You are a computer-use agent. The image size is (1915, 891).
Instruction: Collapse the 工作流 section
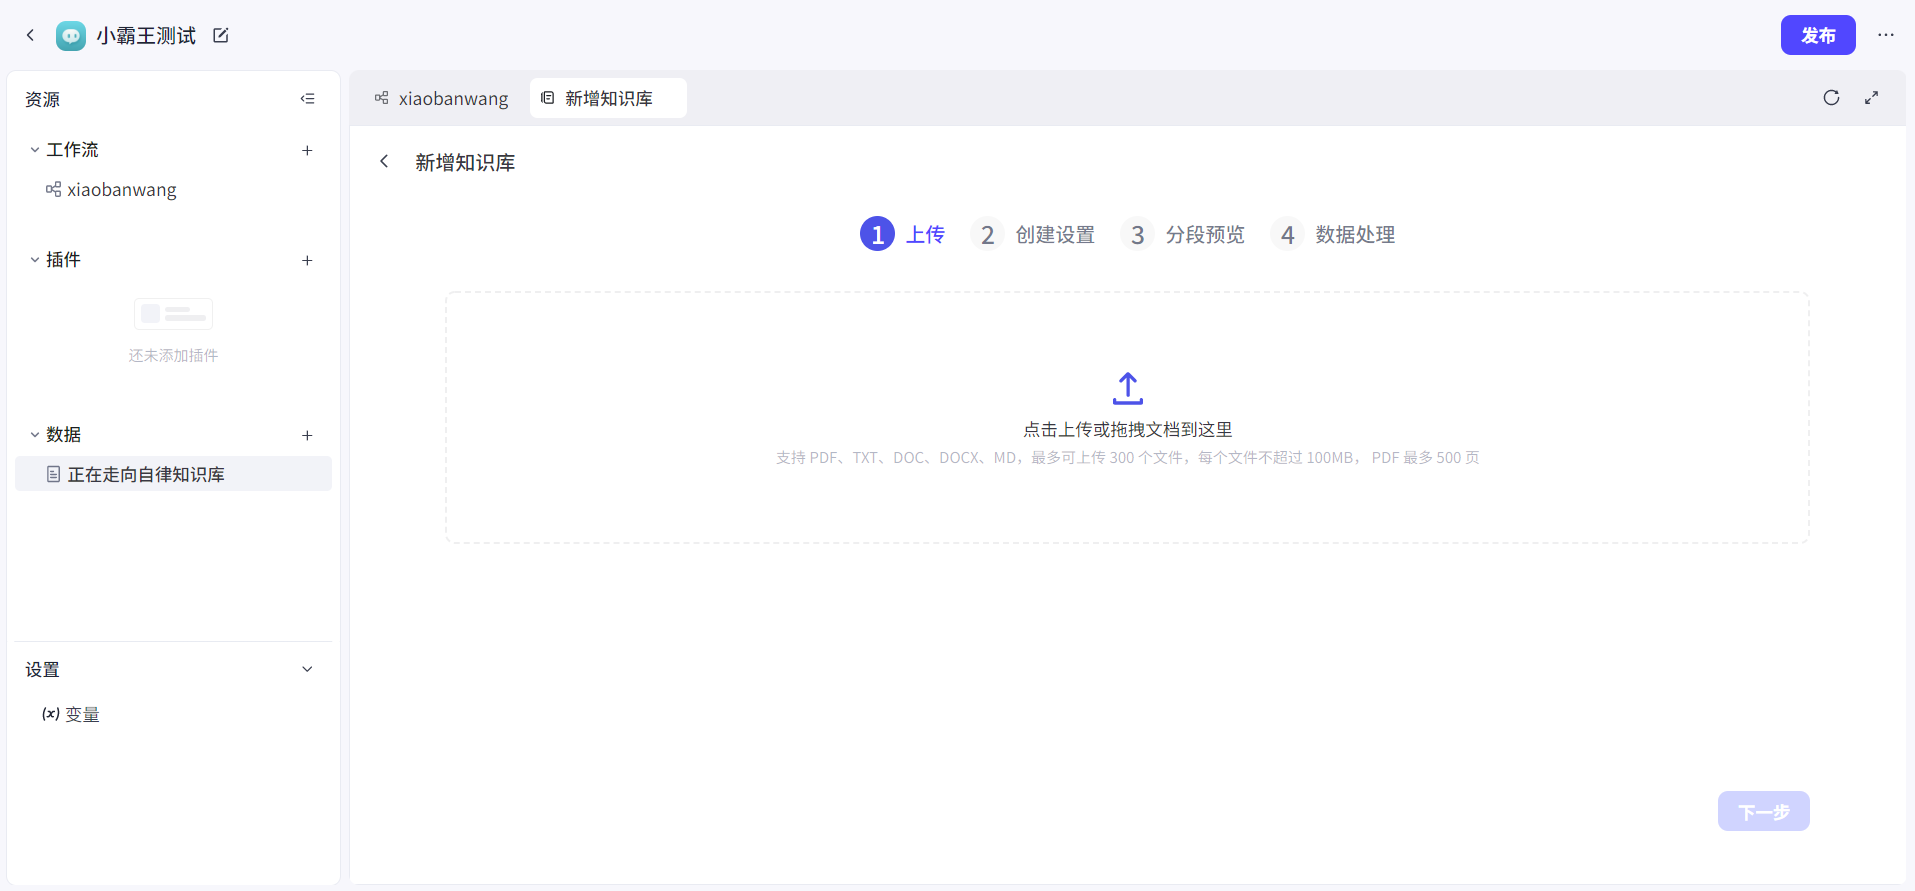tap(35, 150)
